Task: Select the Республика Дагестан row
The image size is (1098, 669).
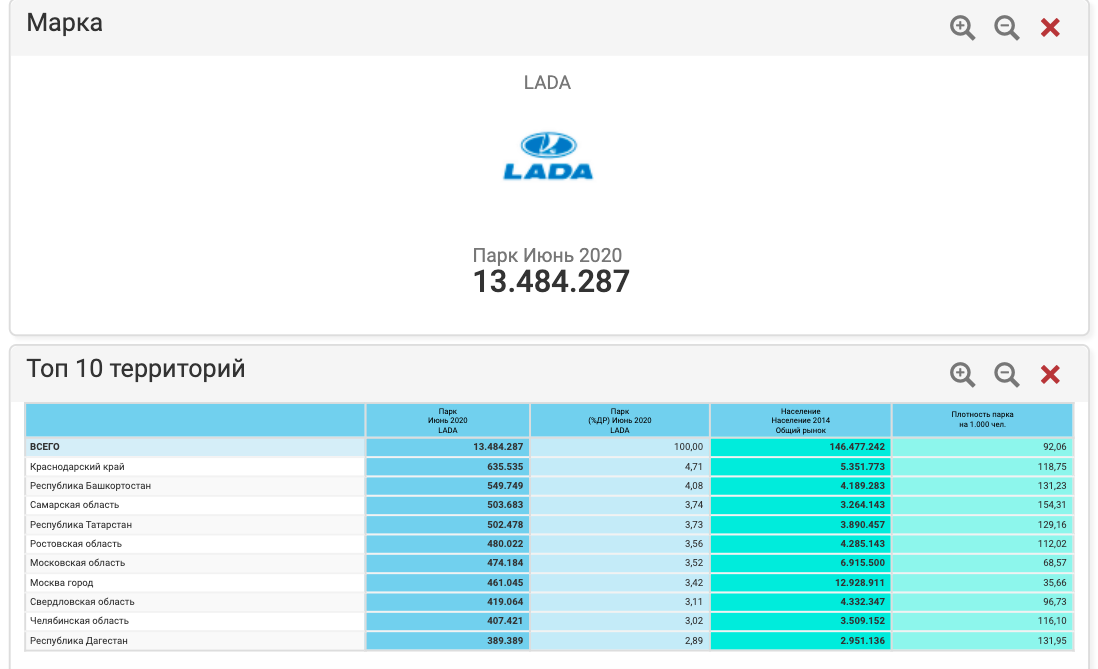Action: 79,640
